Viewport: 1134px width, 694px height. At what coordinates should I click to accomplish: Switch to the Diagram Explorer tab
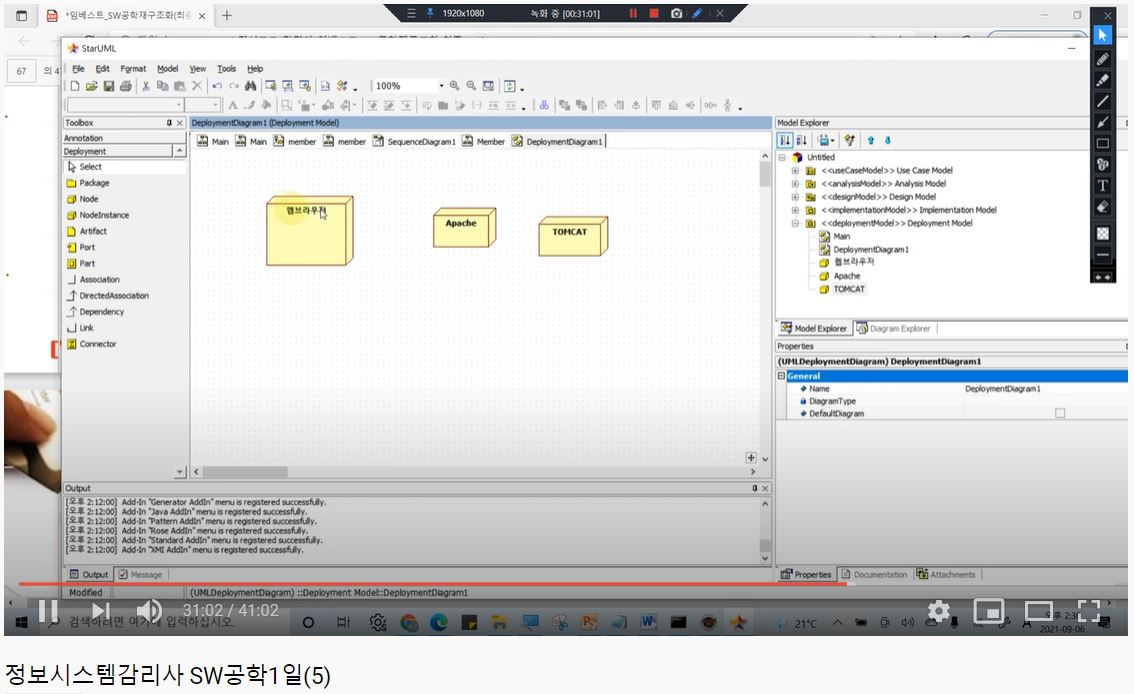[x=893, y=328]
